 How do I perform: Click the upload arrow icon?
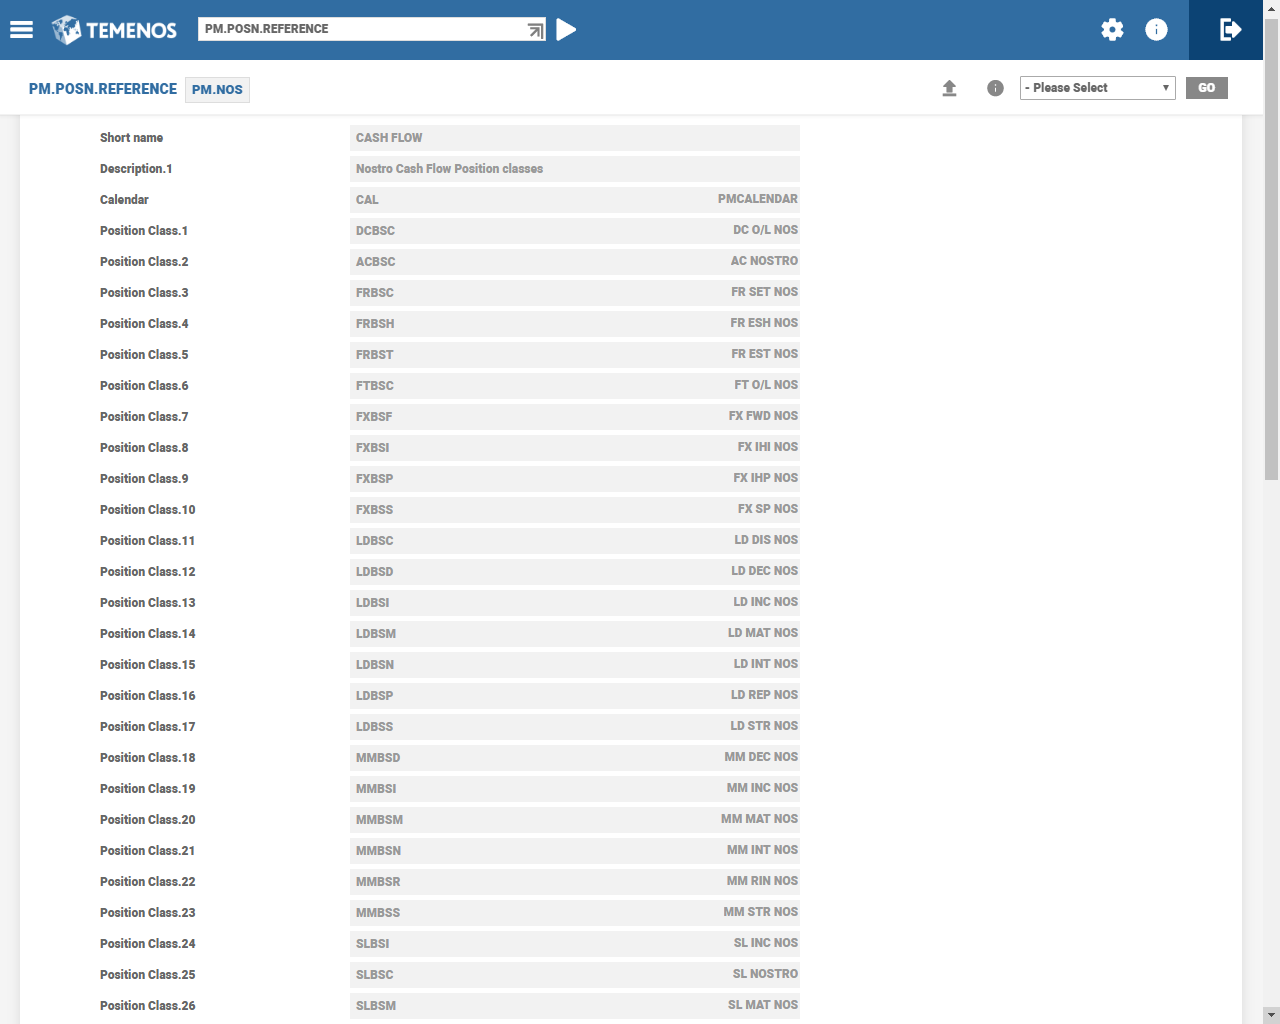pos(949,88)
